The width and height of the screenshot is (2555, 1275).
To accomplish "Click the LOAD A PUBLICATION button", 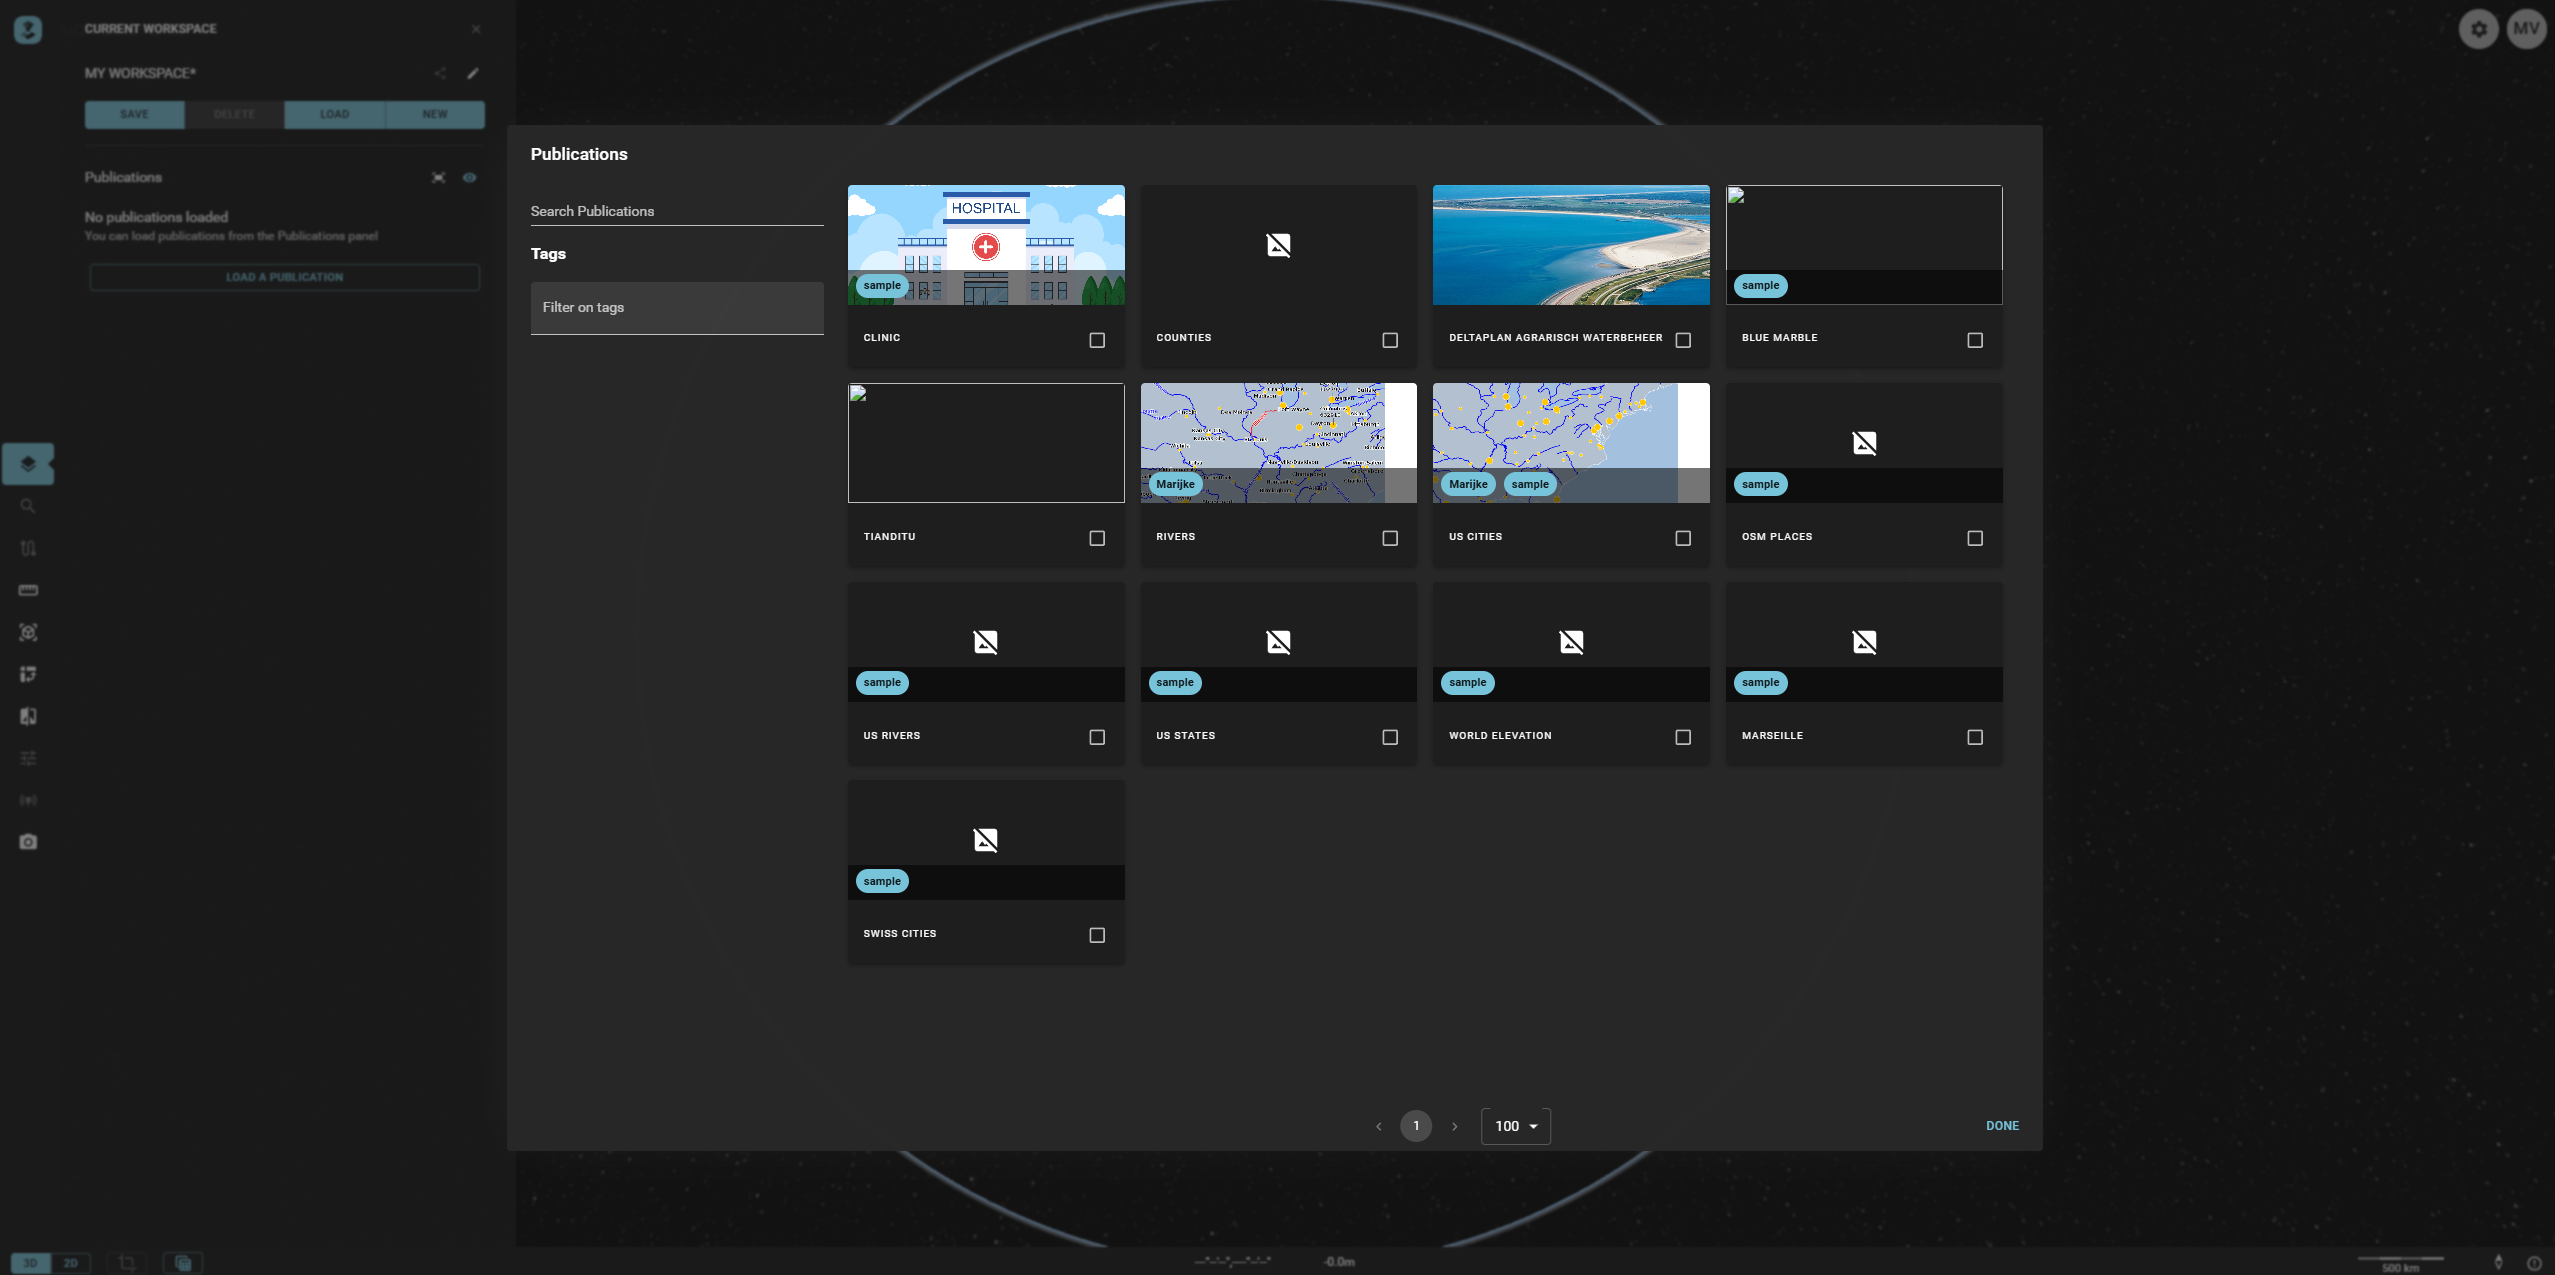I will (x=284, y=277).
